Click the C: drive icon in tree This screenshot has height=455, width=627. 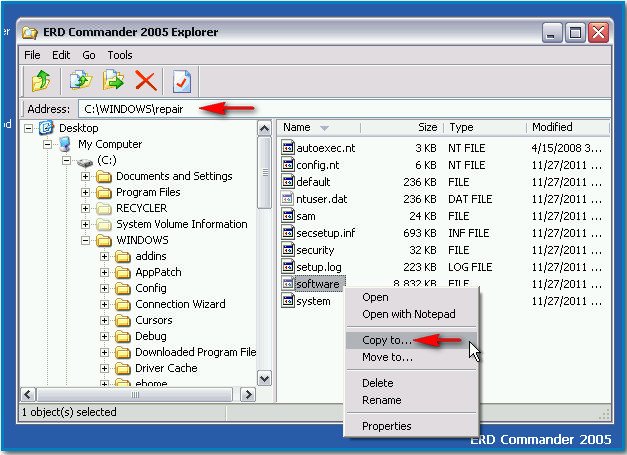point(84,162)
